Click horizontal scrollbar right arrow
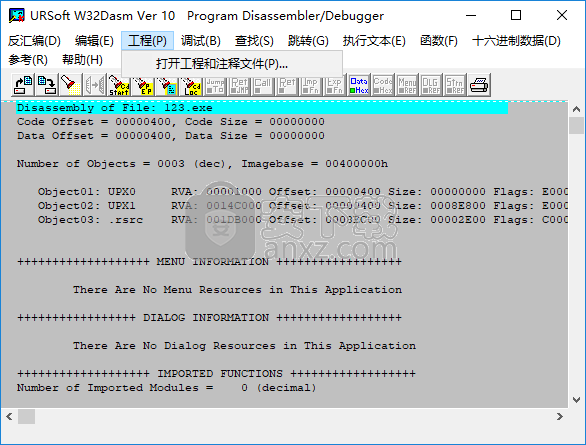The width and height of the screenshot is (586, 445). pyautogui.click(x=559, y=416)
